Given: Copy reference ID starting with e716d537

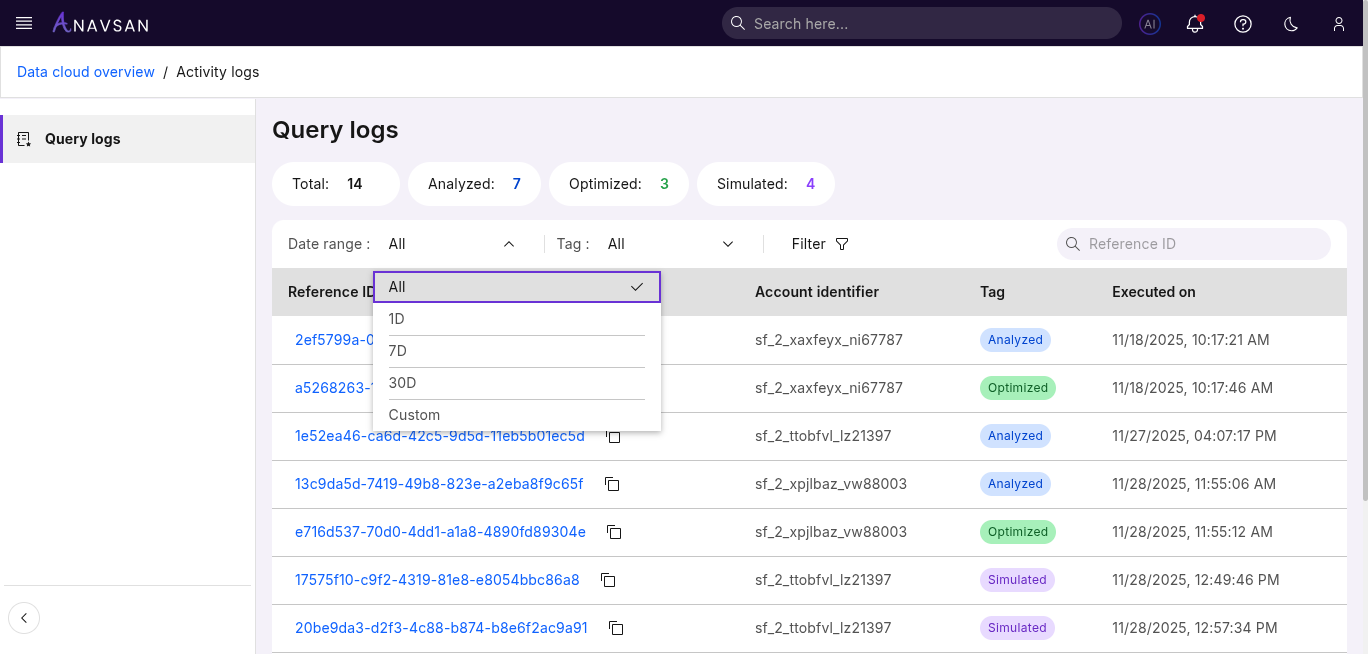Looking at the screenshot, I should (615, 532).
